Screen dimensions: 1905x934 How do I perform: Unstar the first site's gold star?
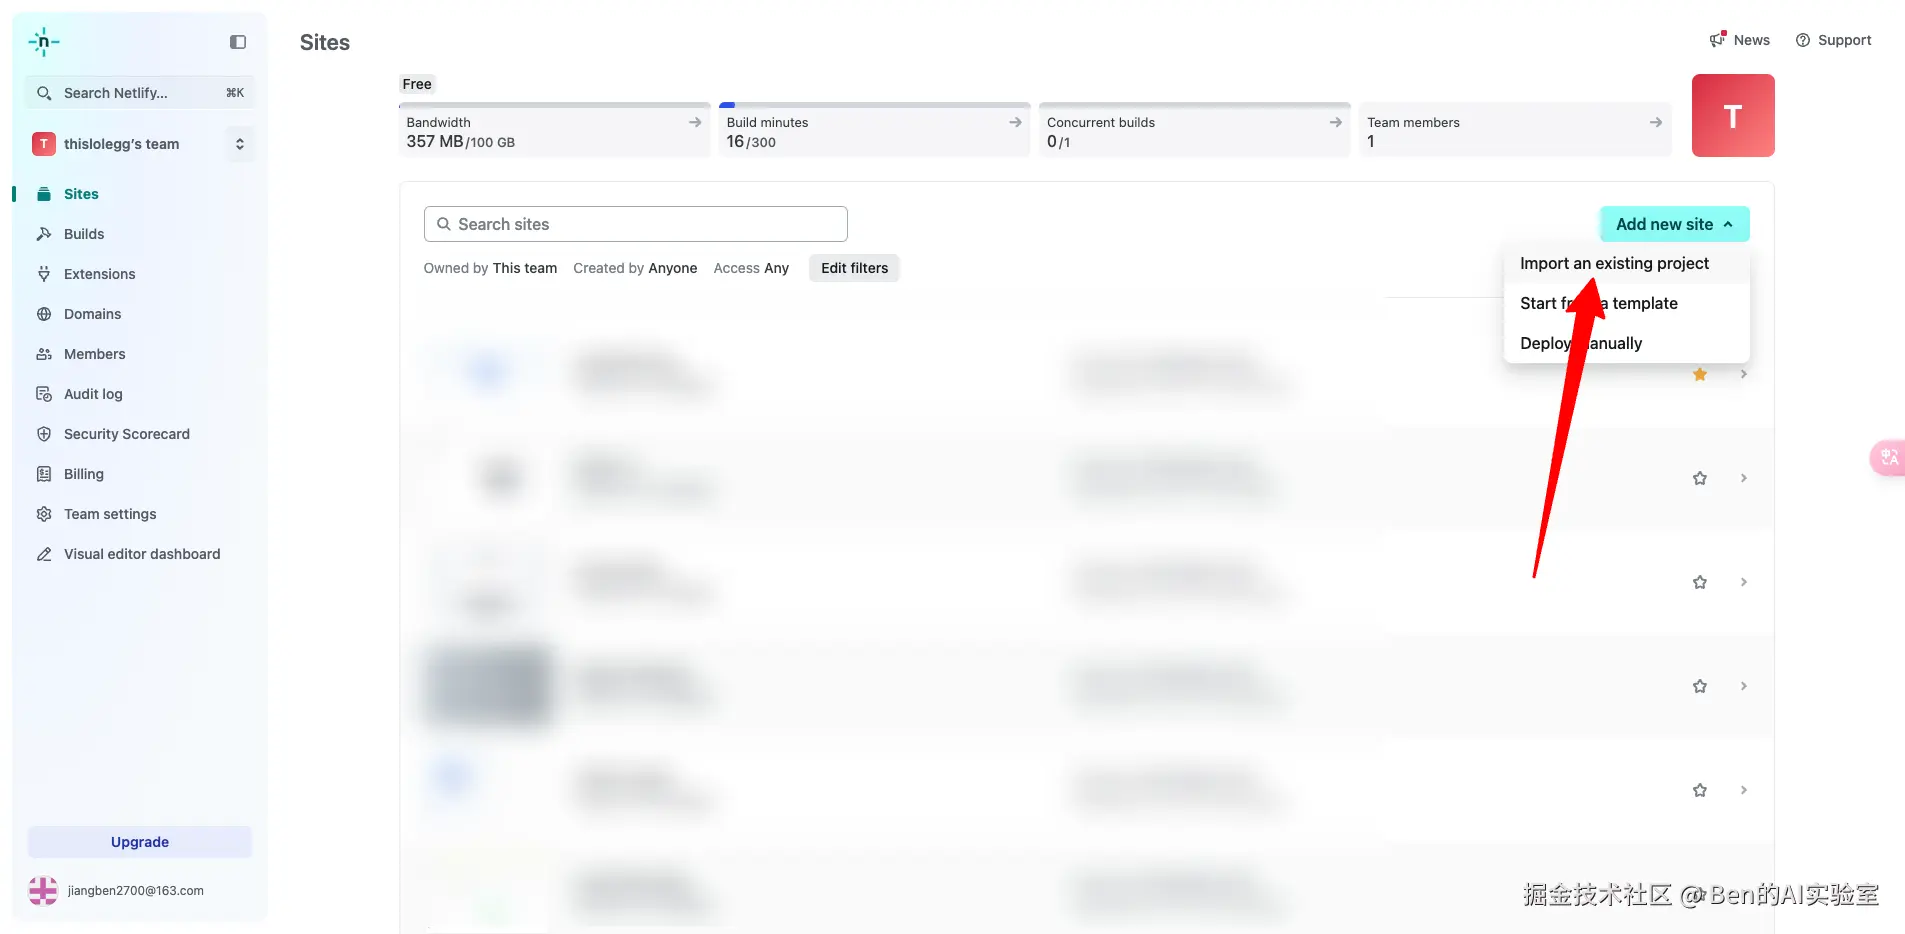click(x=1700, y=374)
